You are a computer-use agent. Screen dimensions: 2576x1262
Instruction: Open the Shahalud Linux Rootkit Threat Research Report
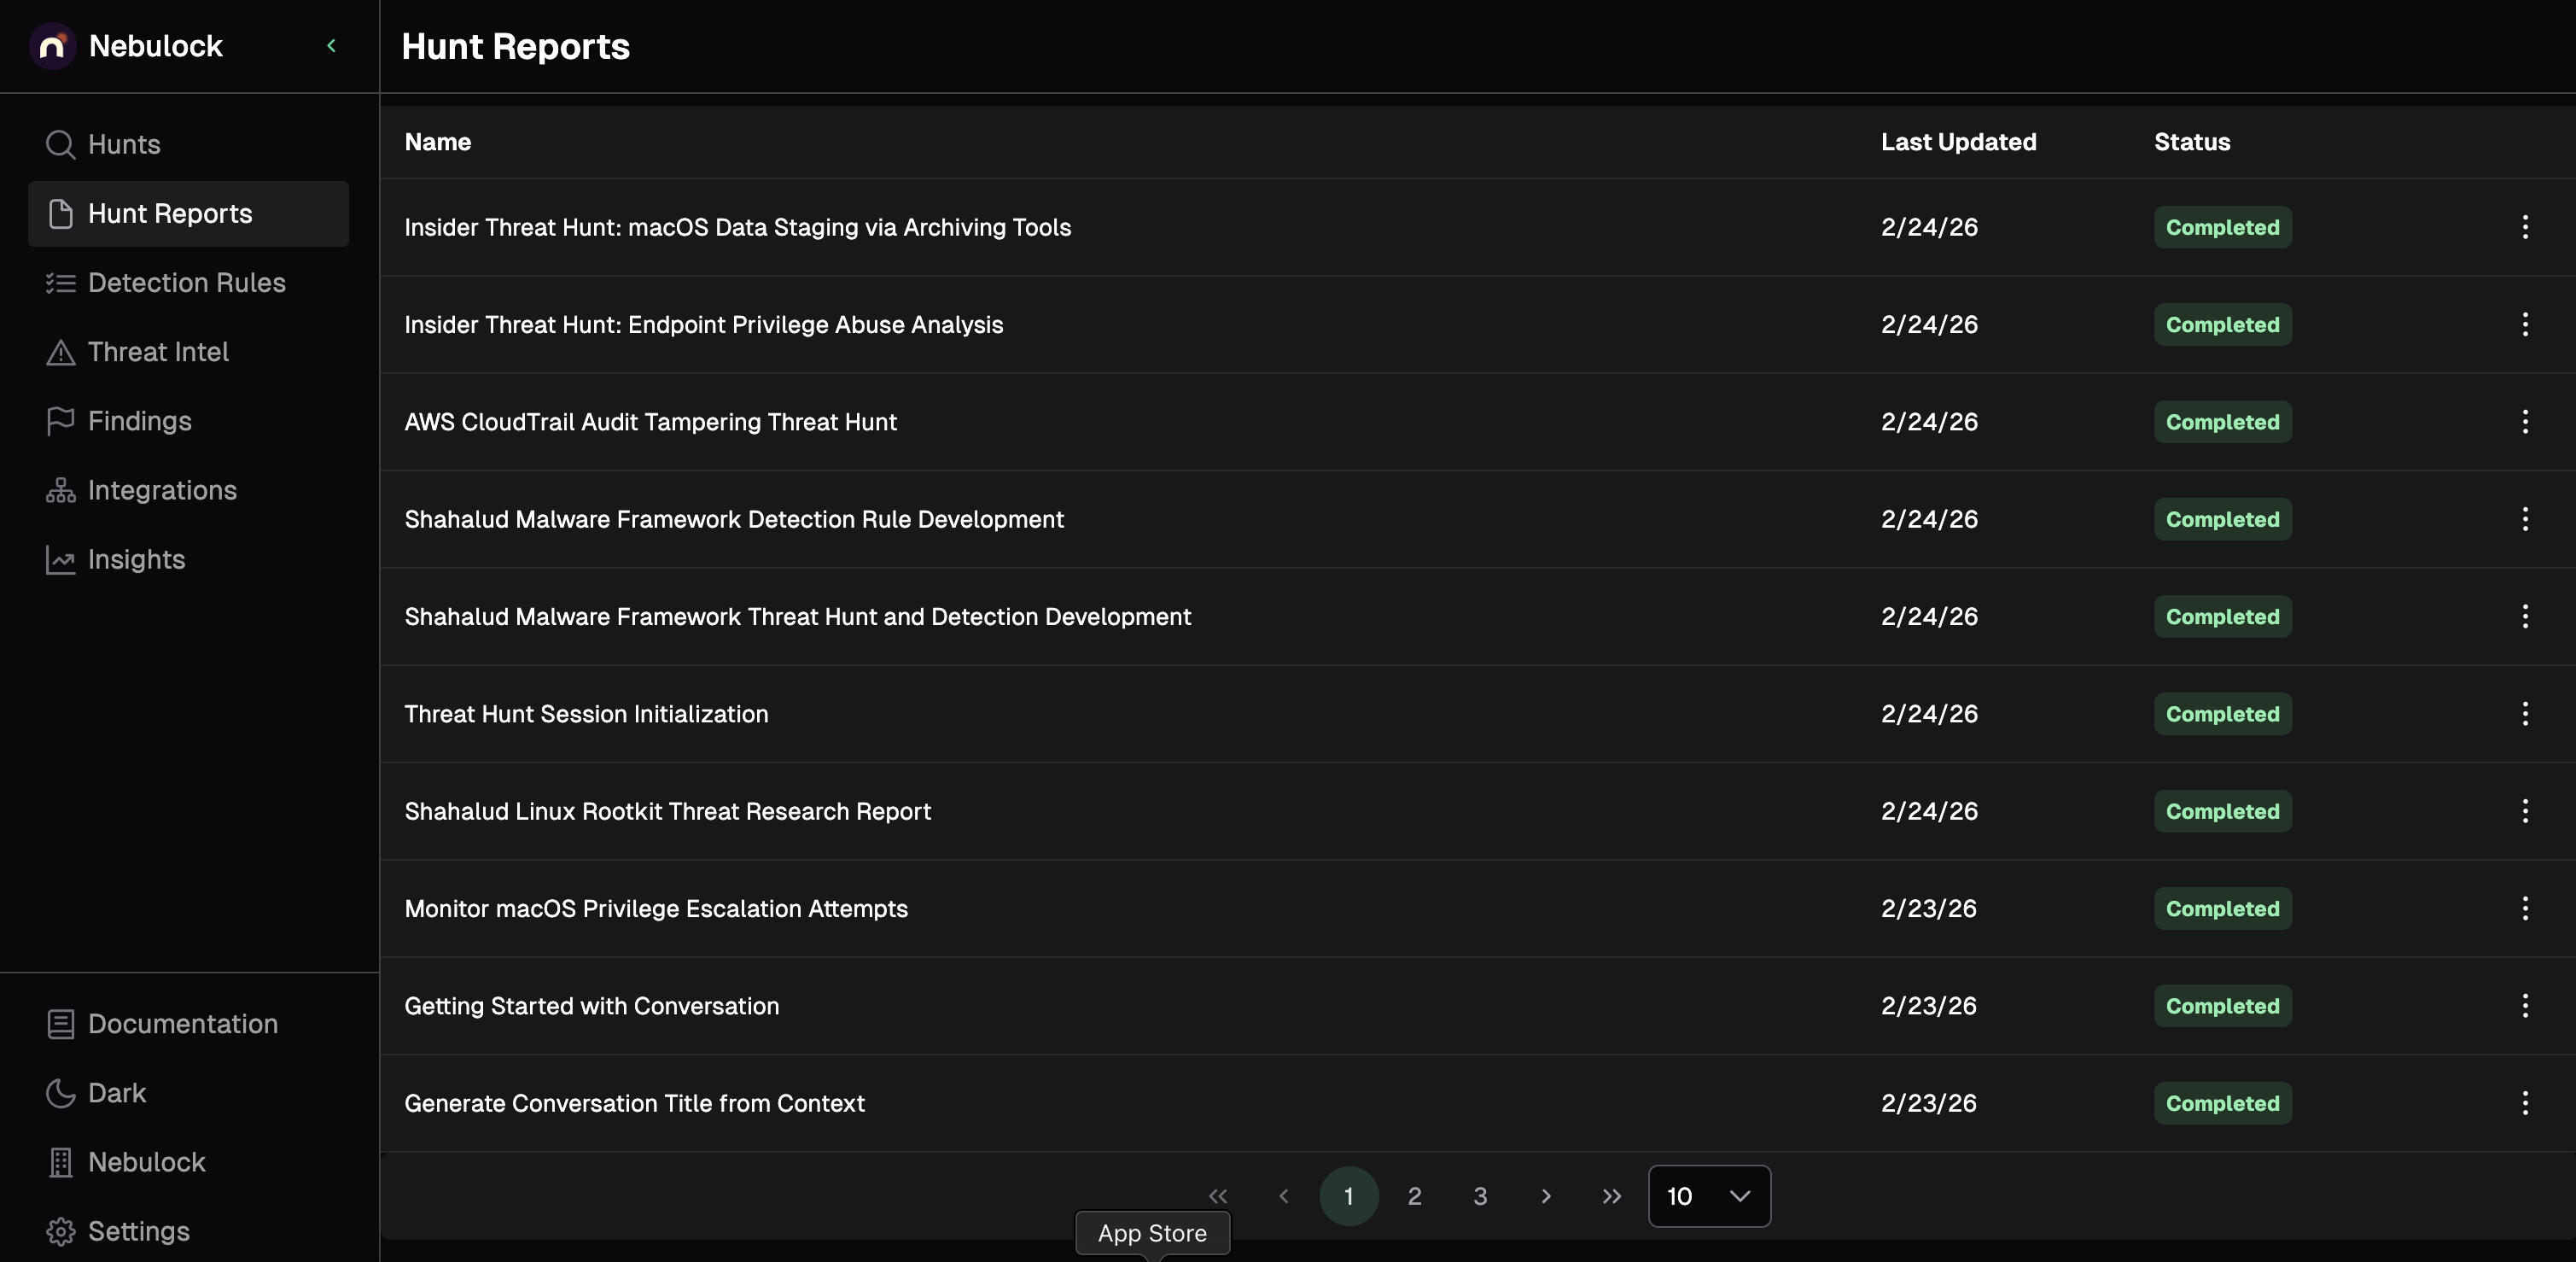pos(667,811)
